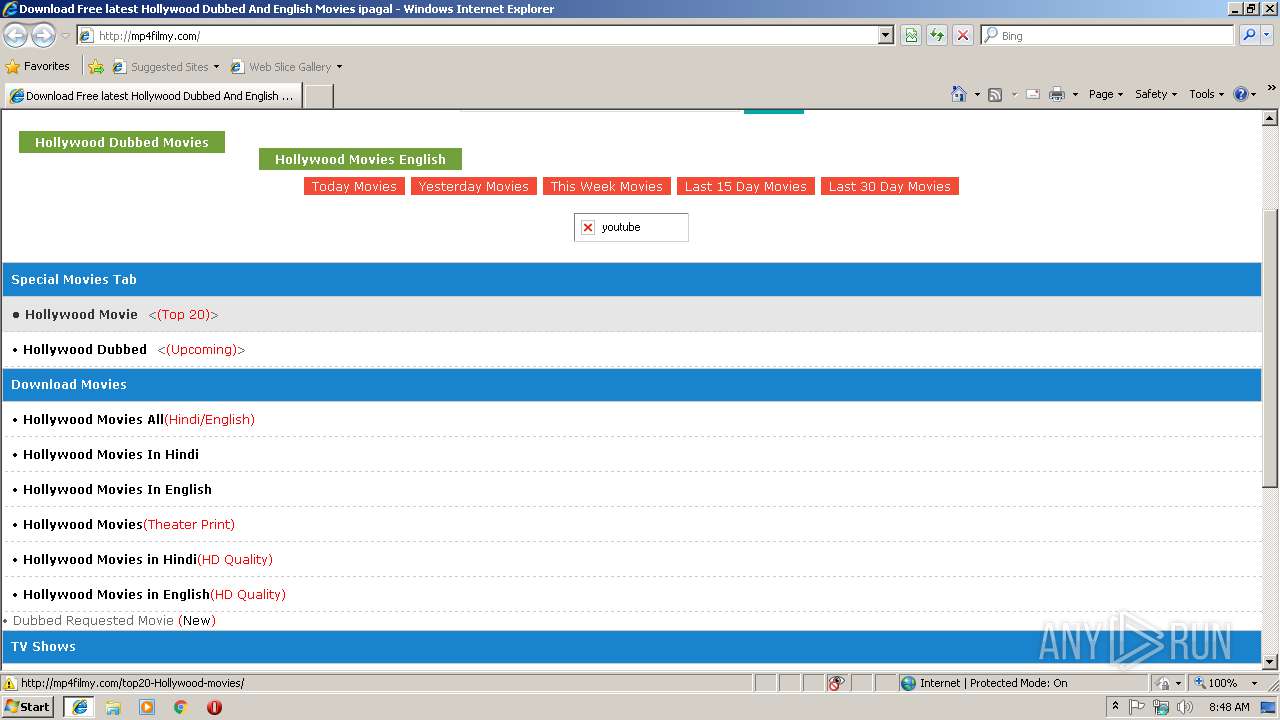Open the Home button dropdown arrow
This screenshot has height=720, width=1280.
click(977, 94)
